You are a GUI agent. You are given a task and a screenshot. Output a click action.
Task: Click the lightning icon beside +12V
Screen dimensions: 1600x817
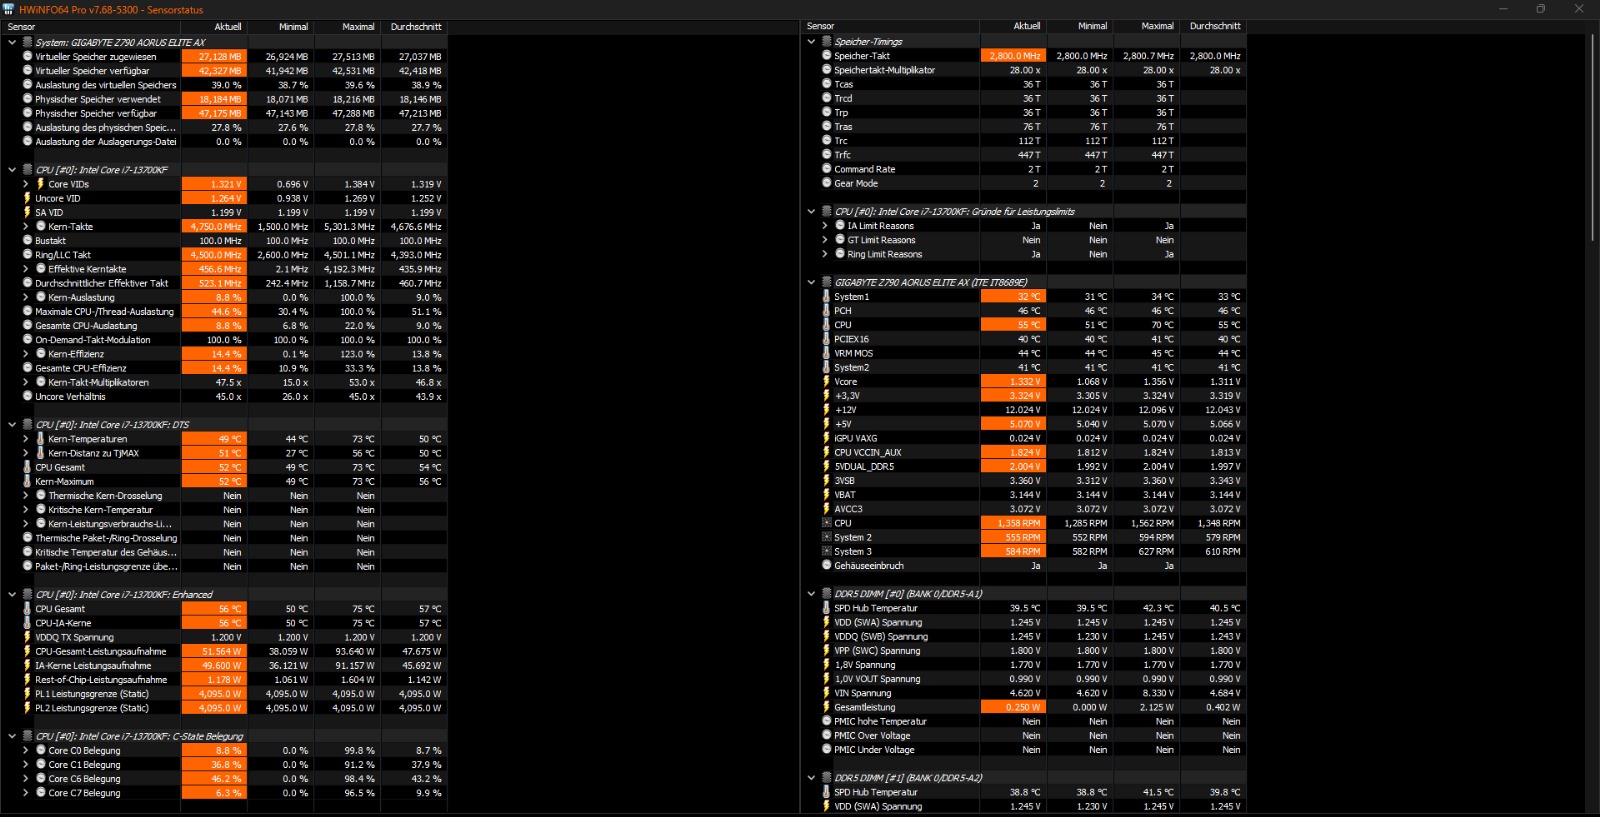827,410
